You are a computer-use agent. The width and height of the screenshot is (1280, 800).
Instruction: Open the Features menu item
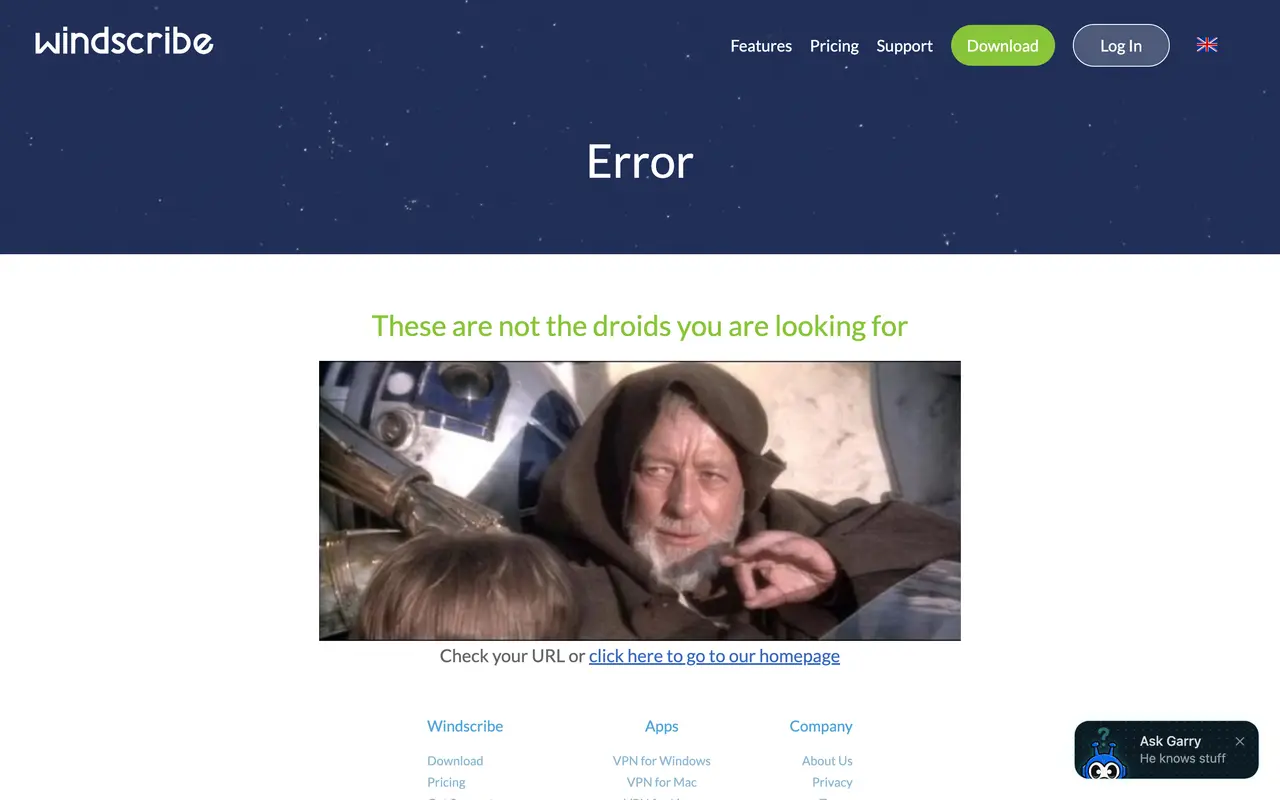coord(761,46)
